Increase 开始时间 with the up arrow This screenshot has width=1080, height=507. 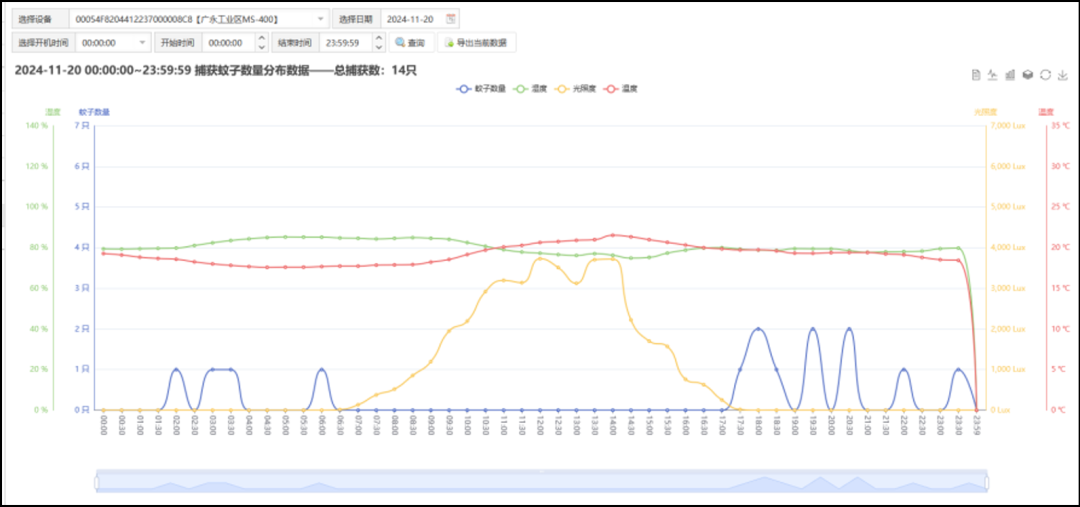pos(262,39)
